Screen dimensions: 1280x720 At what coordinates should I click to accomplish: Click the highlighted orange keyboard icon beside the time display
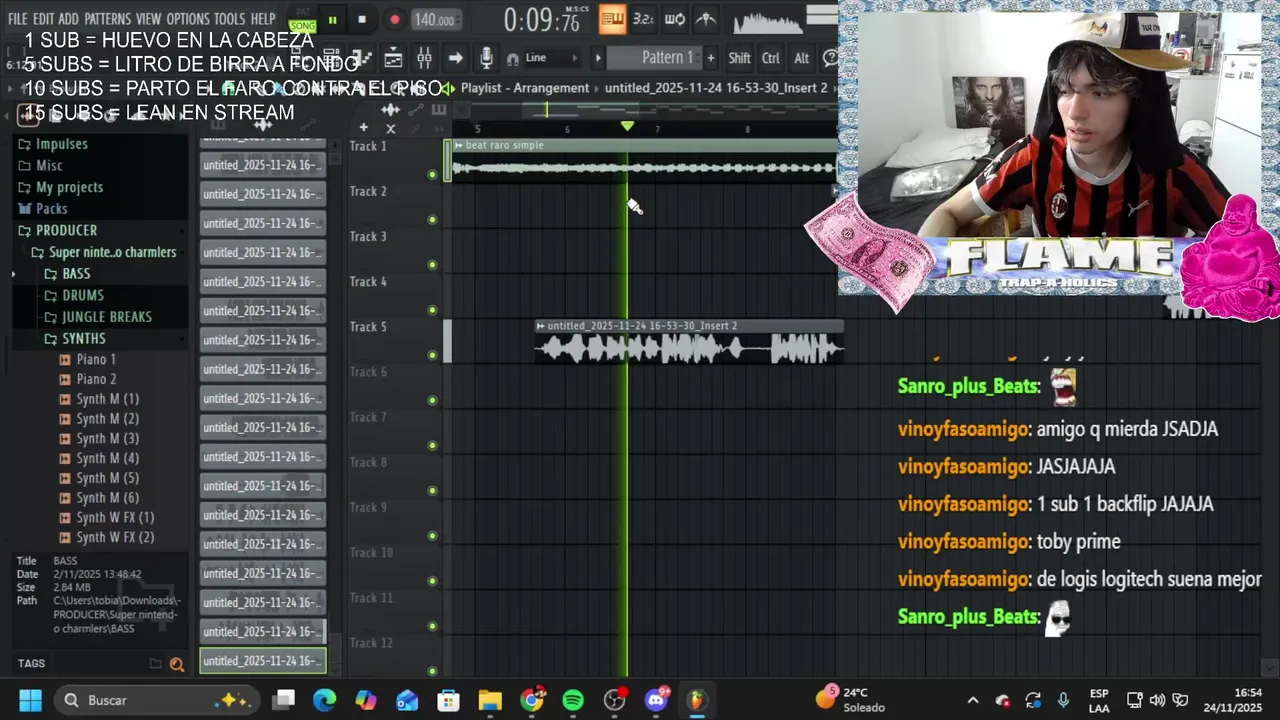[x=612, y=19]
